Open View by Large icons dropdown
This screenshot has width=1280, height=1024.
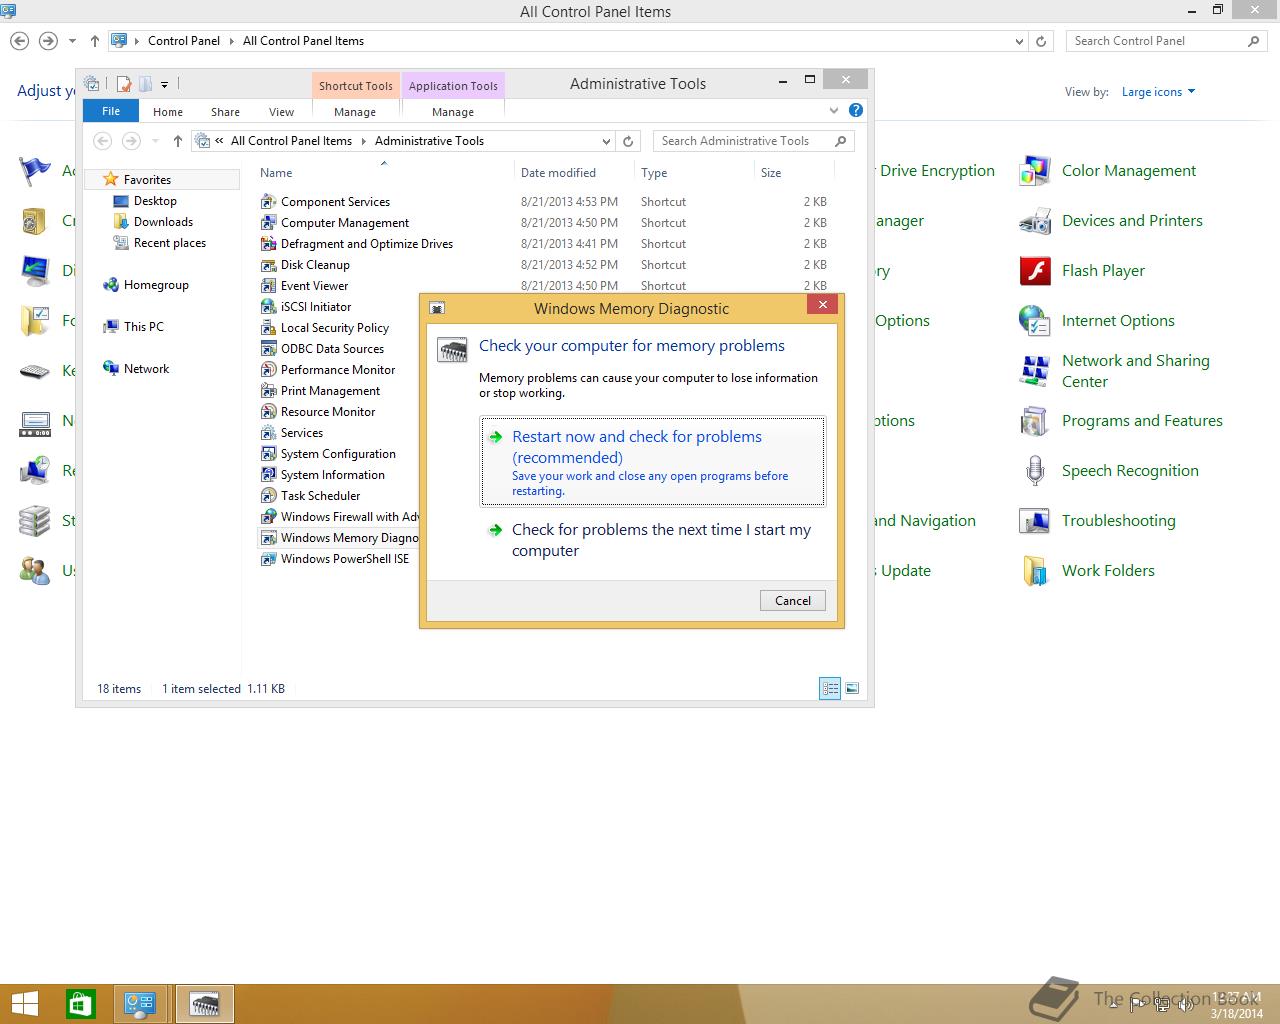(x=1158, y=92)
